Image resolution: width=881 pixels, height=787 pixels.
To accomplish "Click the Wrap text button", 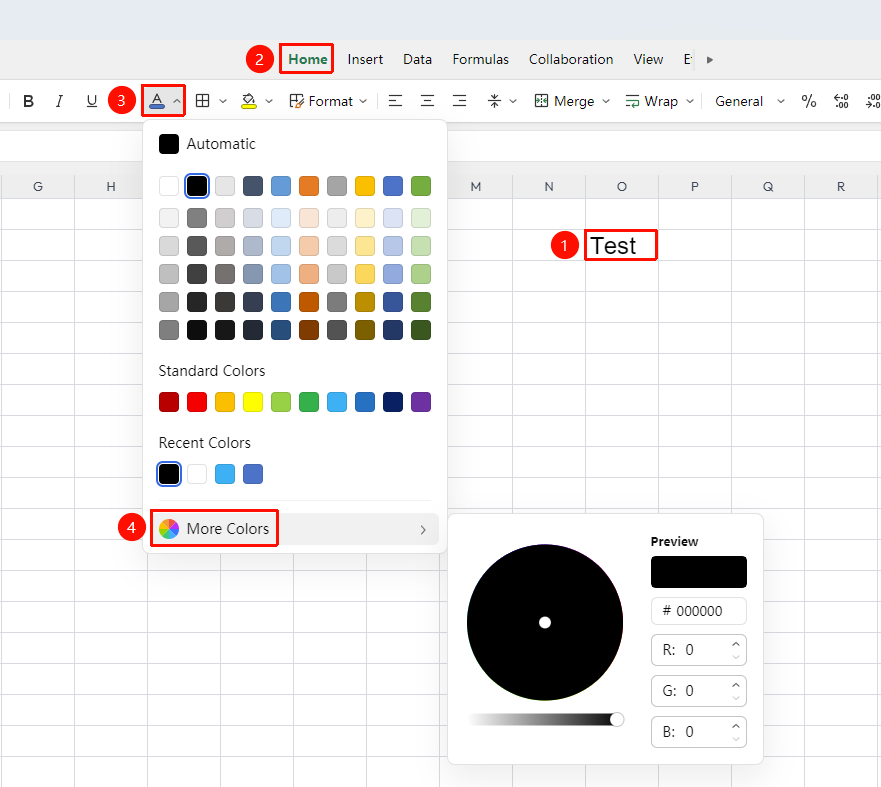I will point(652,101).
